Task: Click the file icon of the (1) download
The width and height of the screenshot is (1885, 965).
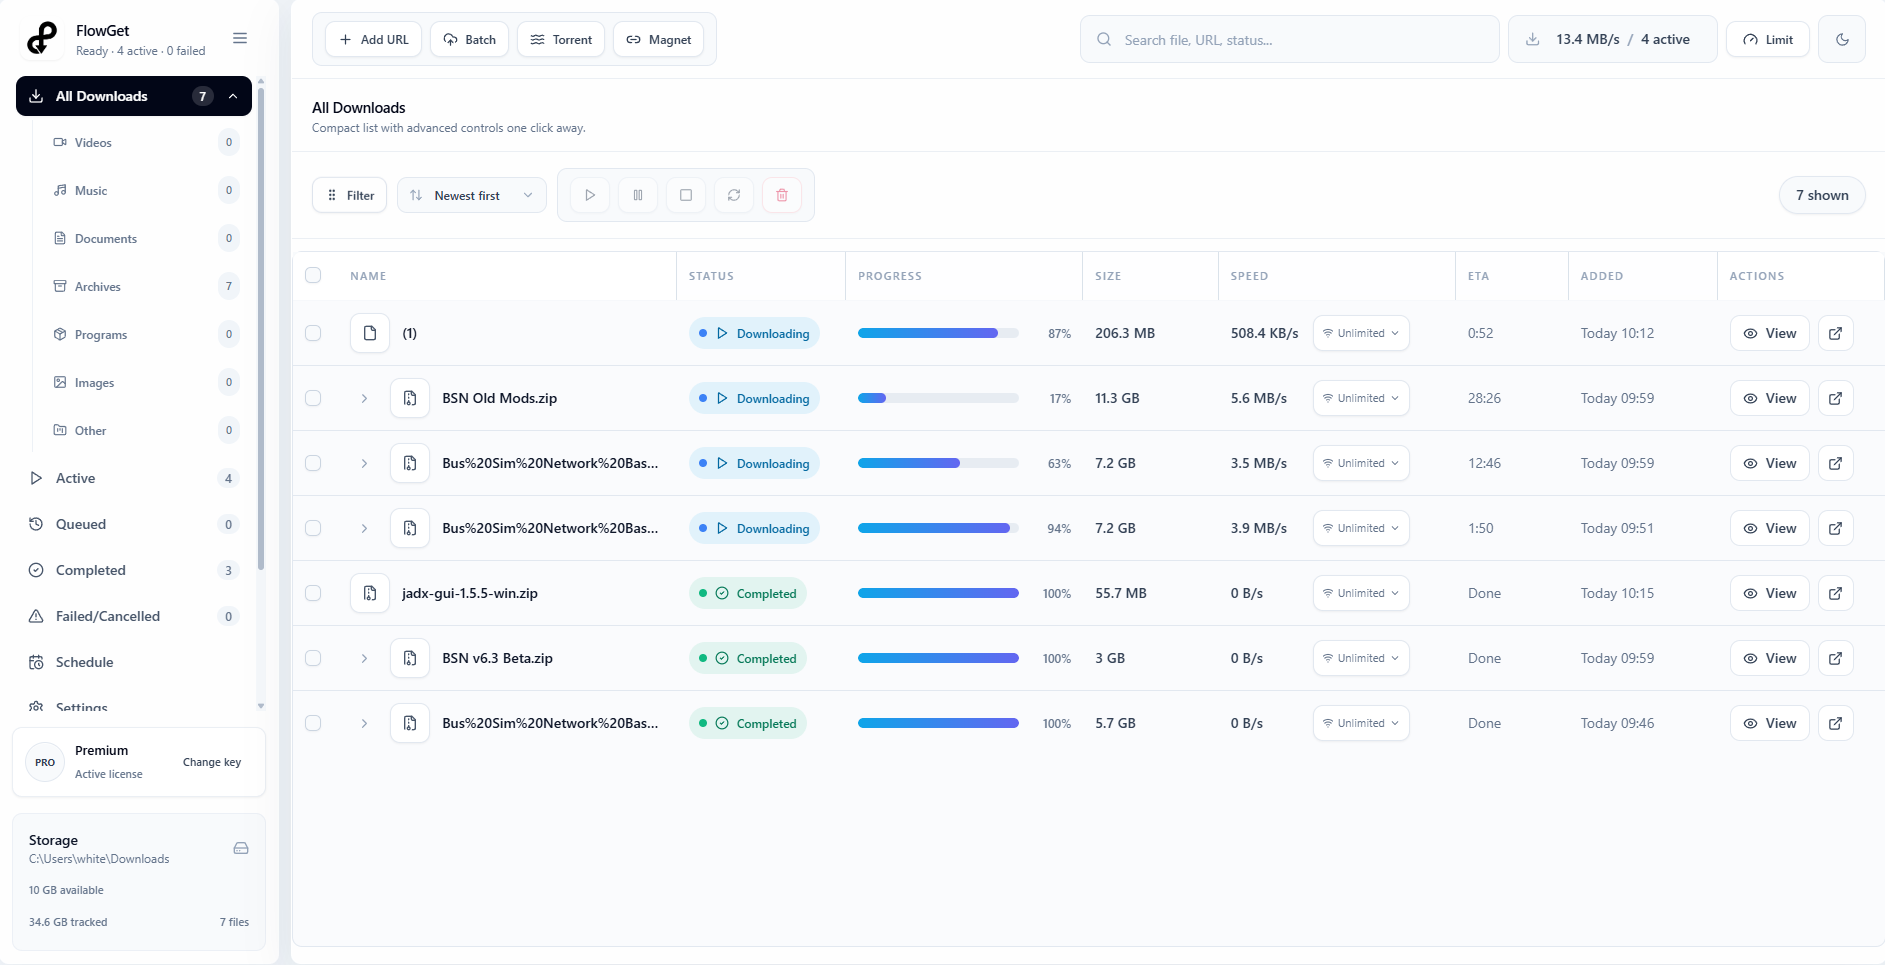Action: point(370,333)
